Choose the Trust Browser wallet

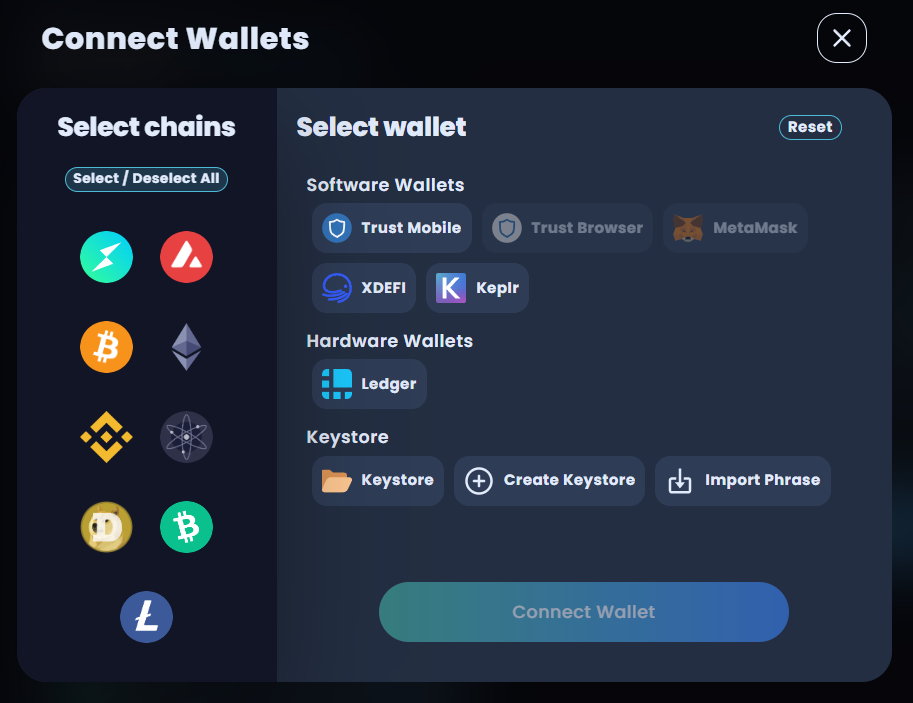568,228
